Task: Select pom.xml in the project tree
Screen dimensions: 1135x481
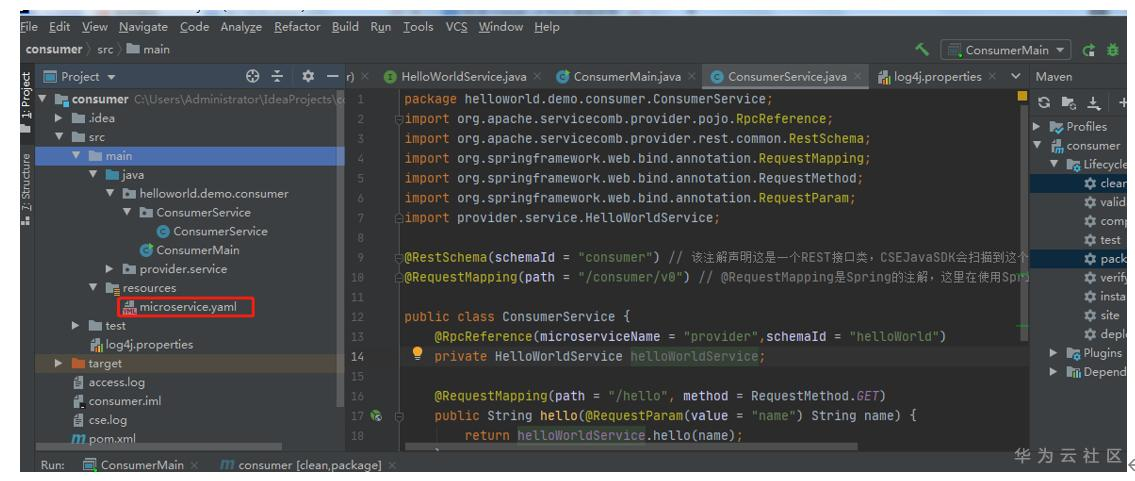Action: 104,438
